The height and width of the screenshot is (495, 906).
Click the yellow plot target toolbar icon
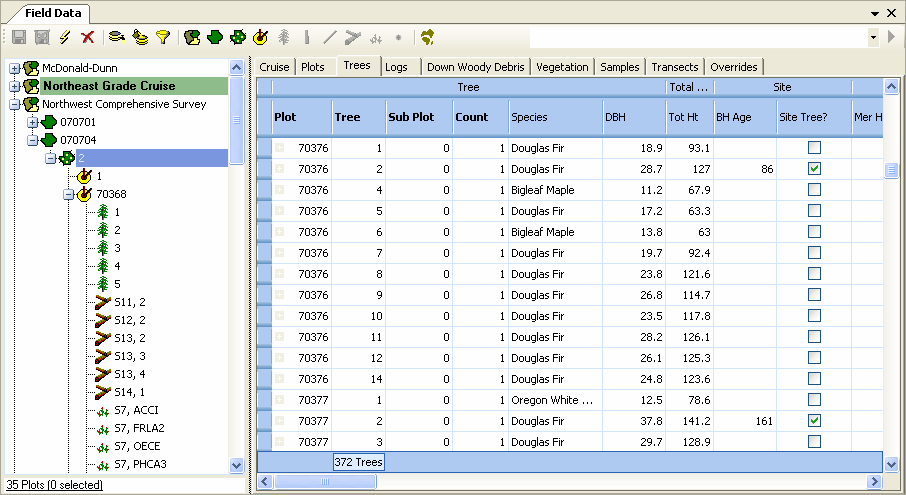point(261,38)
